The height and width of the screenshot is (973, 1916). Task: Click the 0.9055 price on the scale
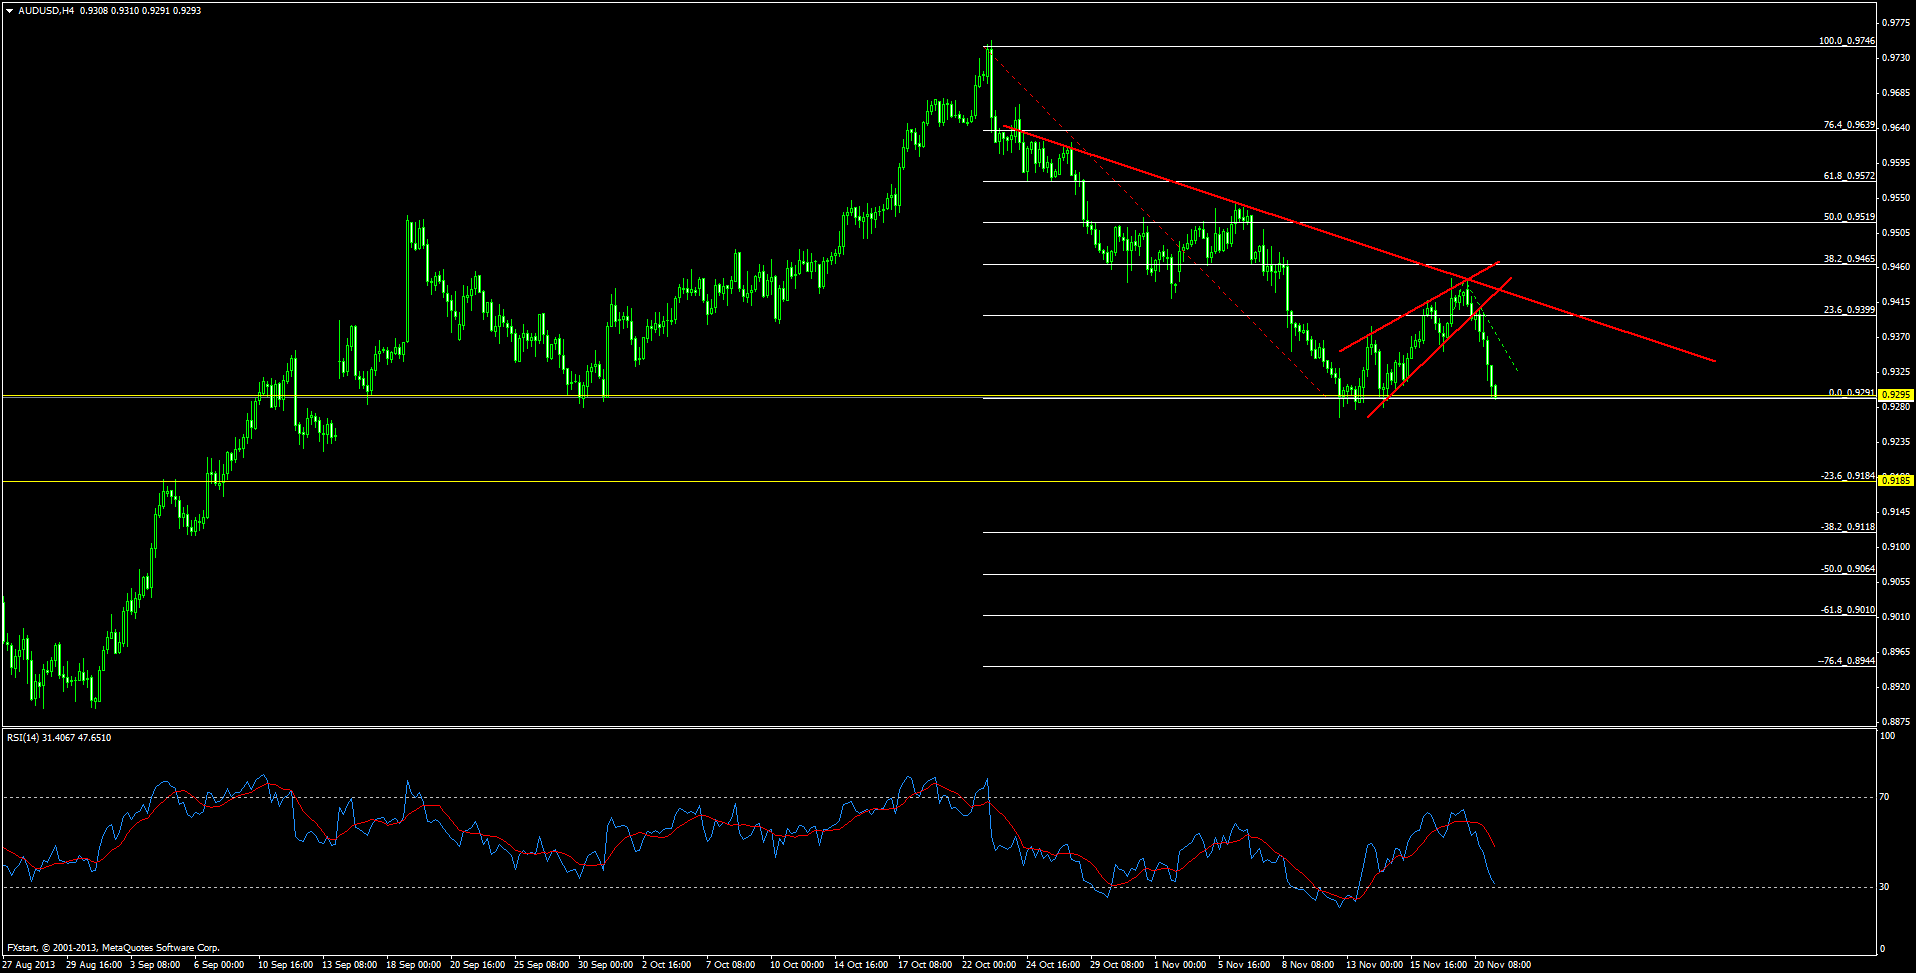[x=1896, y=582]
